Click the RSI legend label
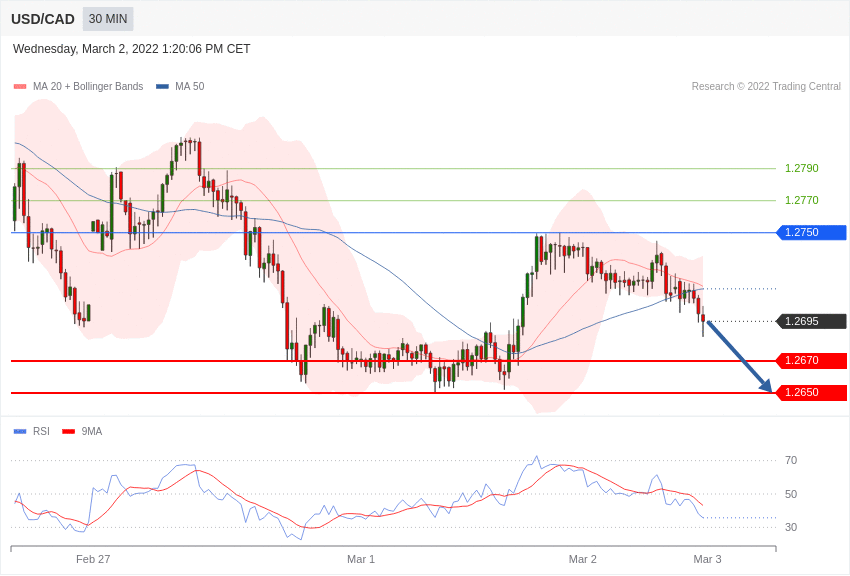The height and width of the screenshot is (576, 850). [x=41, y=431]
